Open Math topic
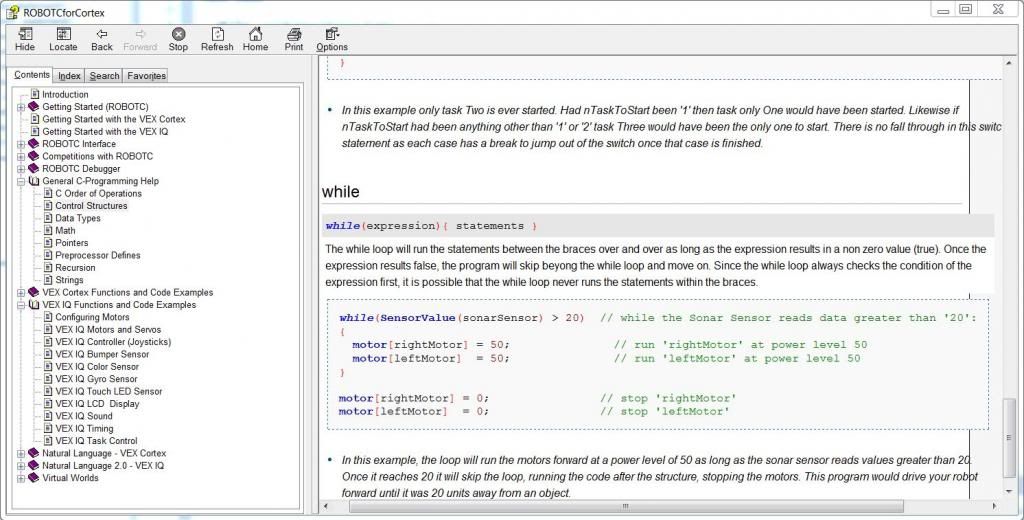The image size is (1024, 520). [x=65, y=231]
